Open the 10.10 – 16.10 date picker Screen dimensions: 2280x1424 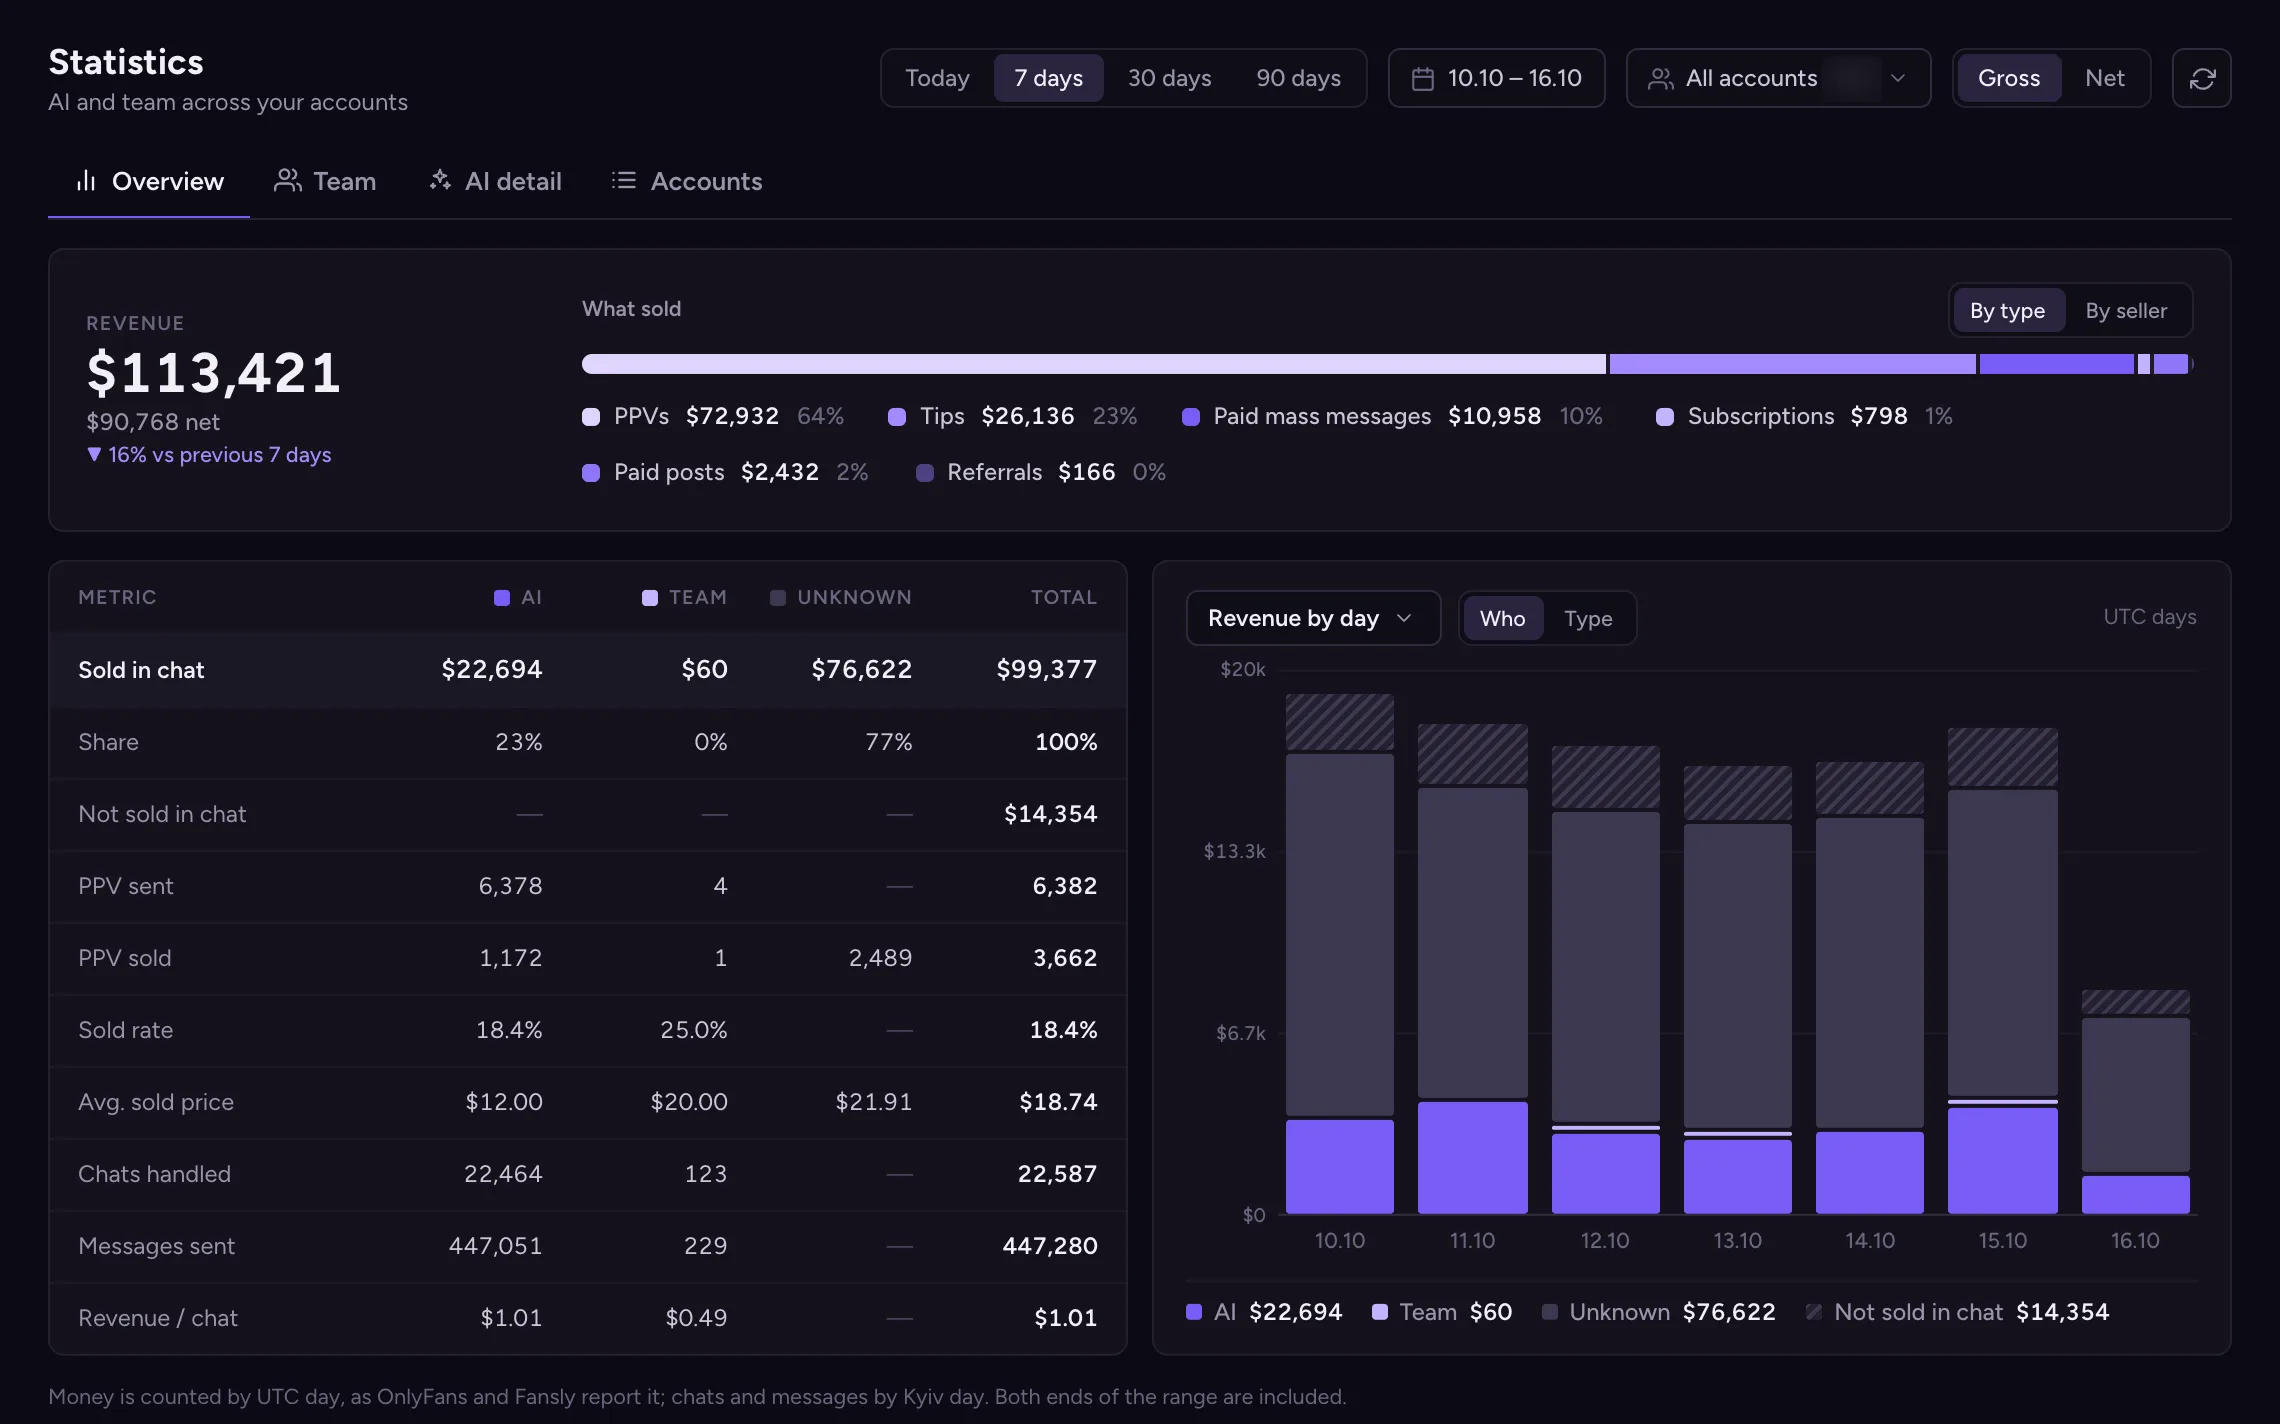click(1496, 78)
